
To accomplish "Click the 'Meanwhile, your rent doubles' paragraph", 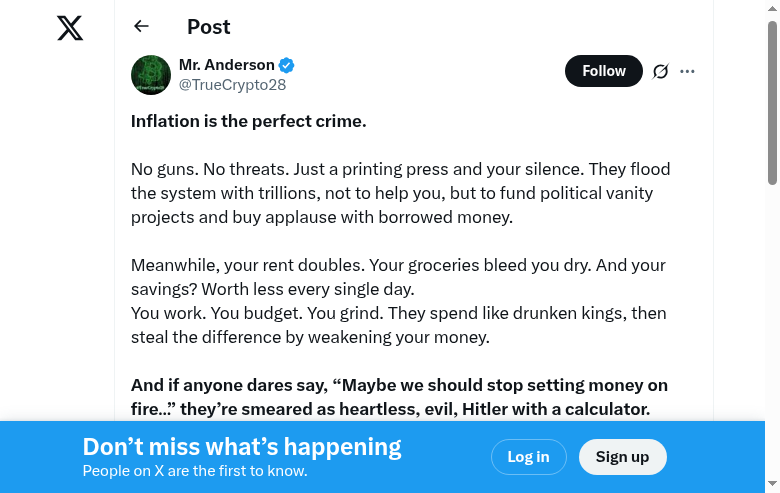I will pos(398,301).
